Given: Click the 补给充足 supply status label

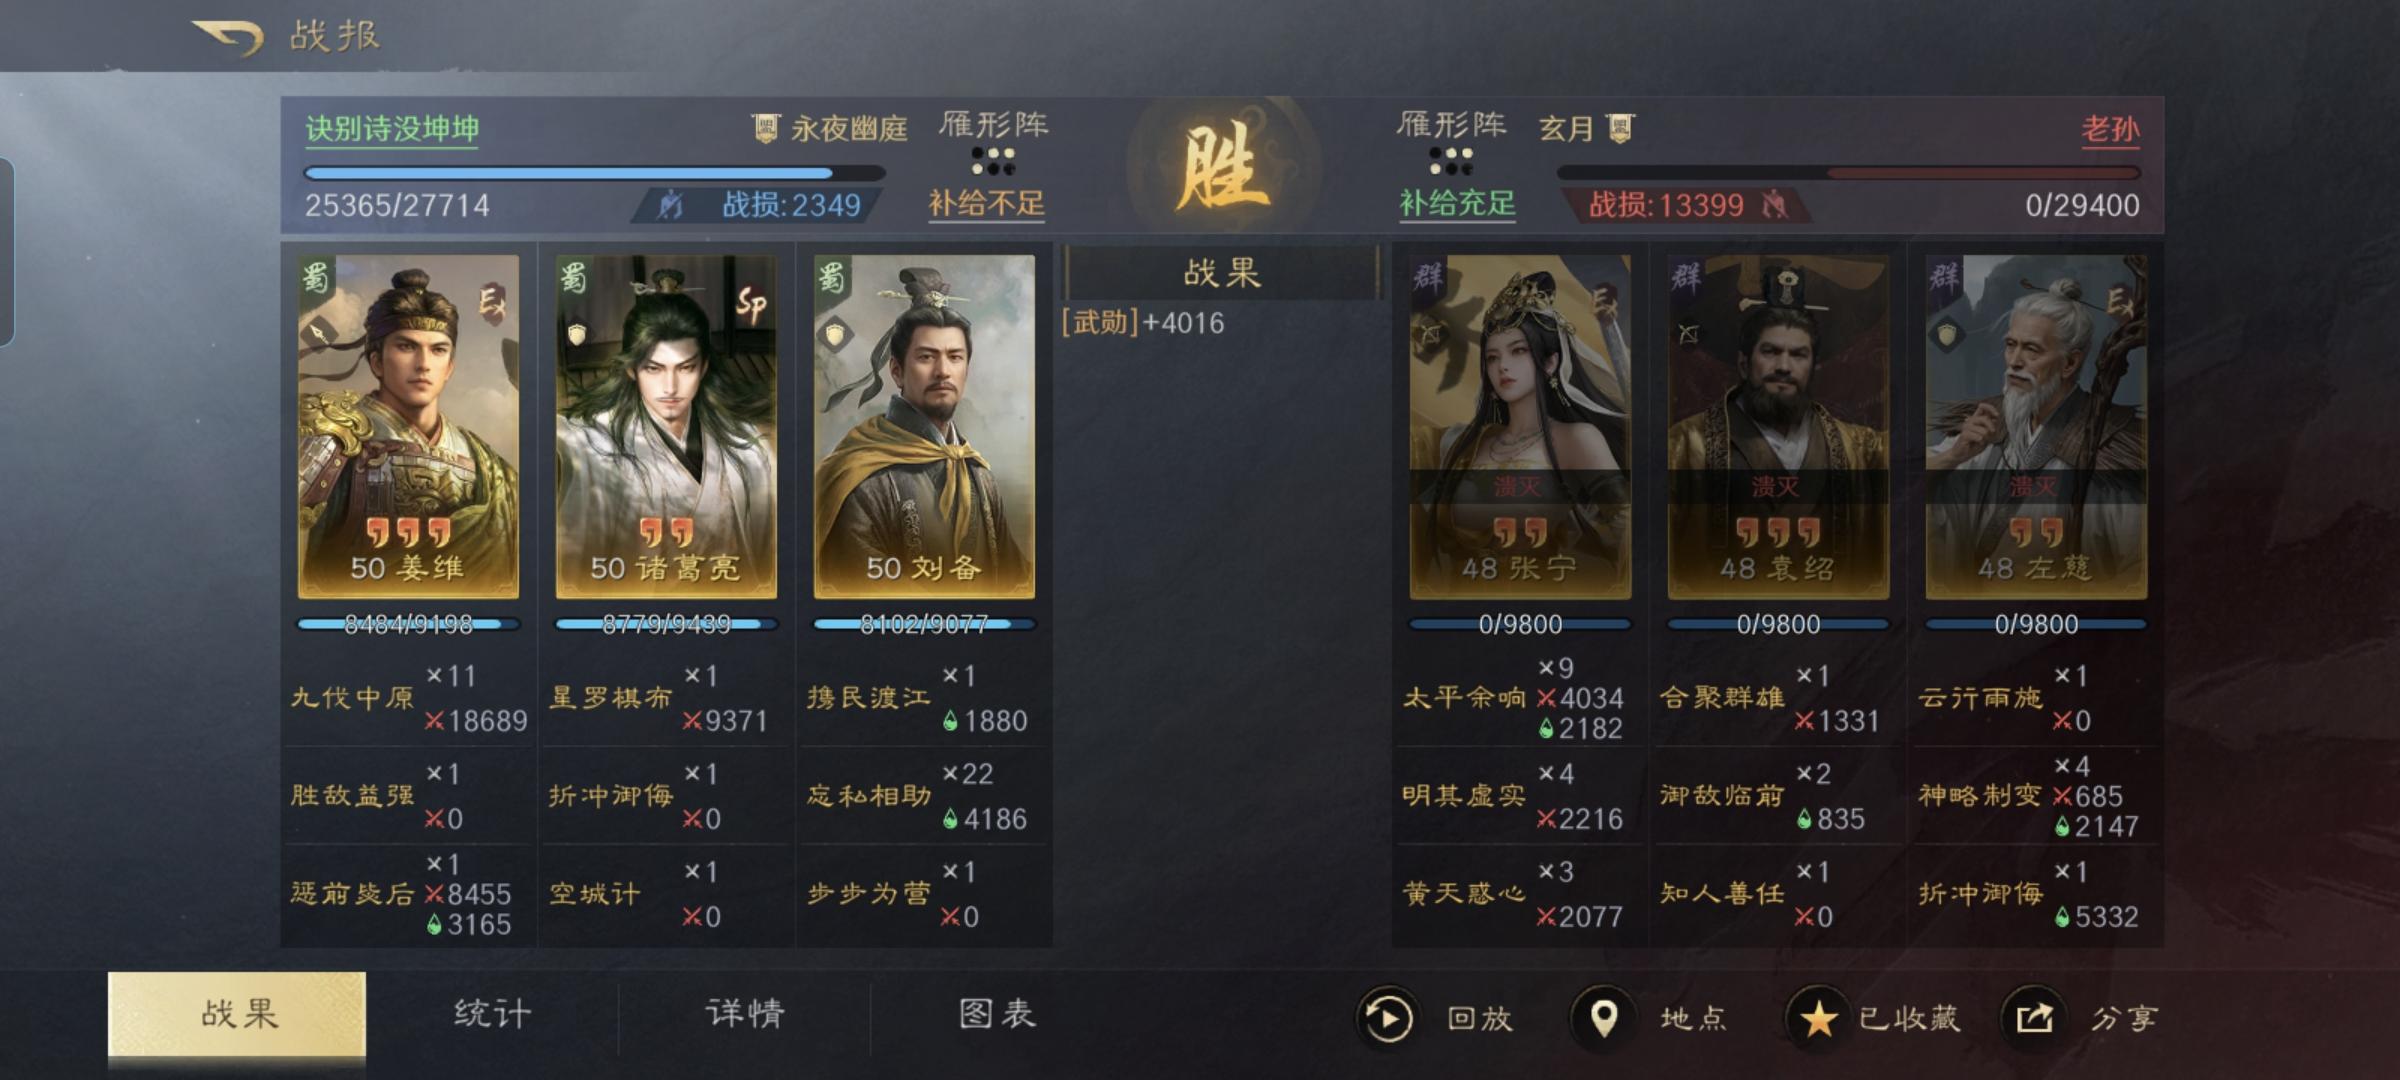Looking at the screenshot, I should click(1457, 204).
